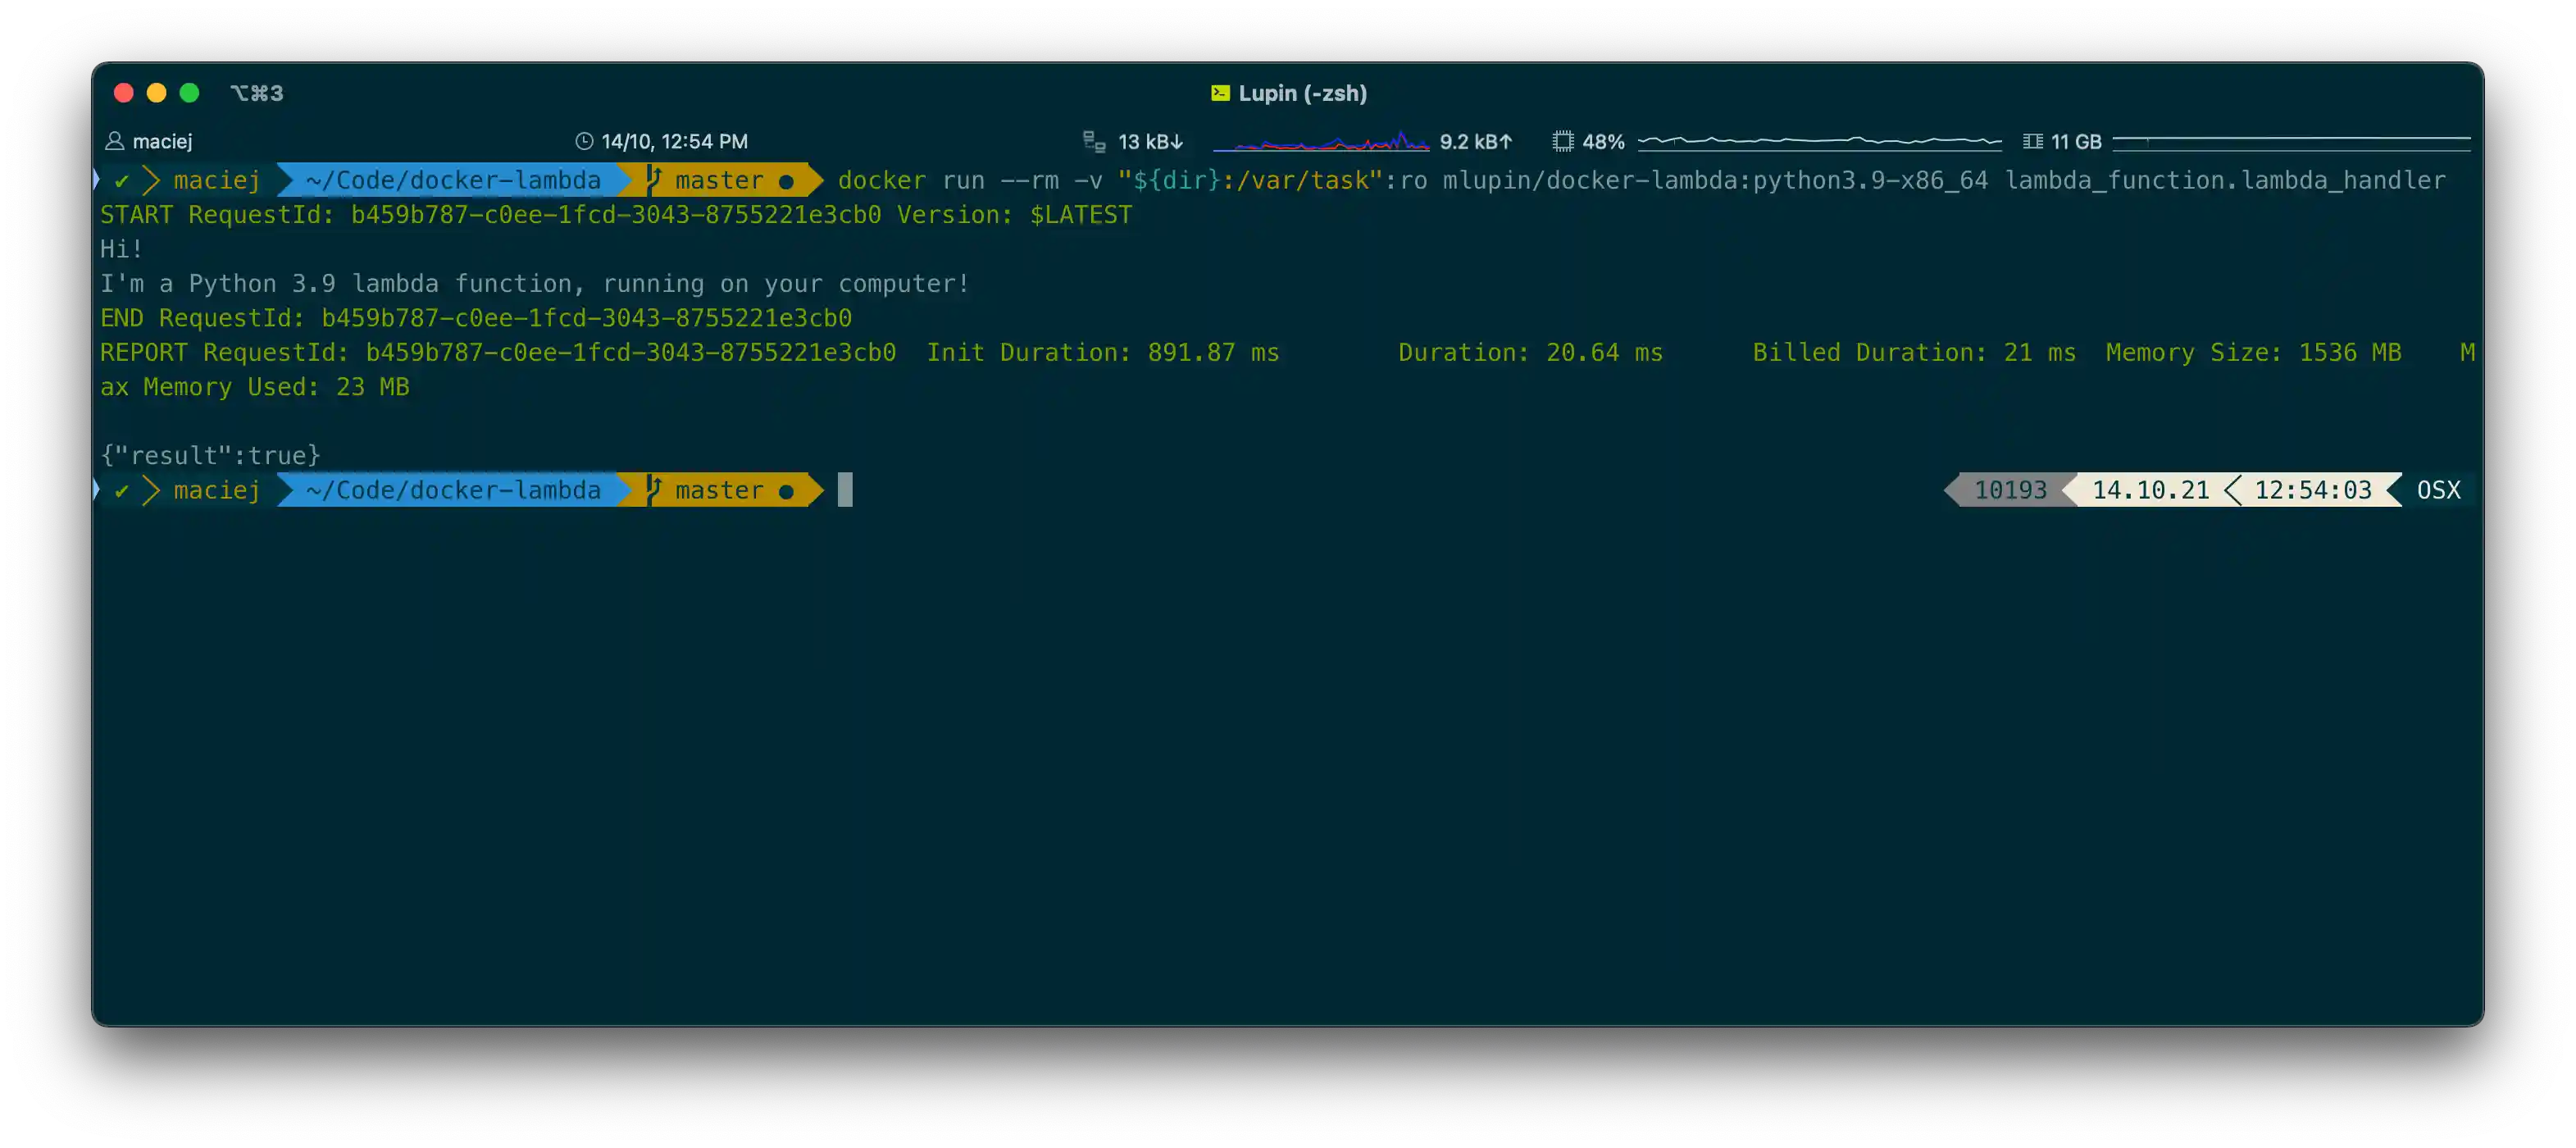Click the chevron after the master segment
The image size is (2576, 1148).
[x=810, y=180]
